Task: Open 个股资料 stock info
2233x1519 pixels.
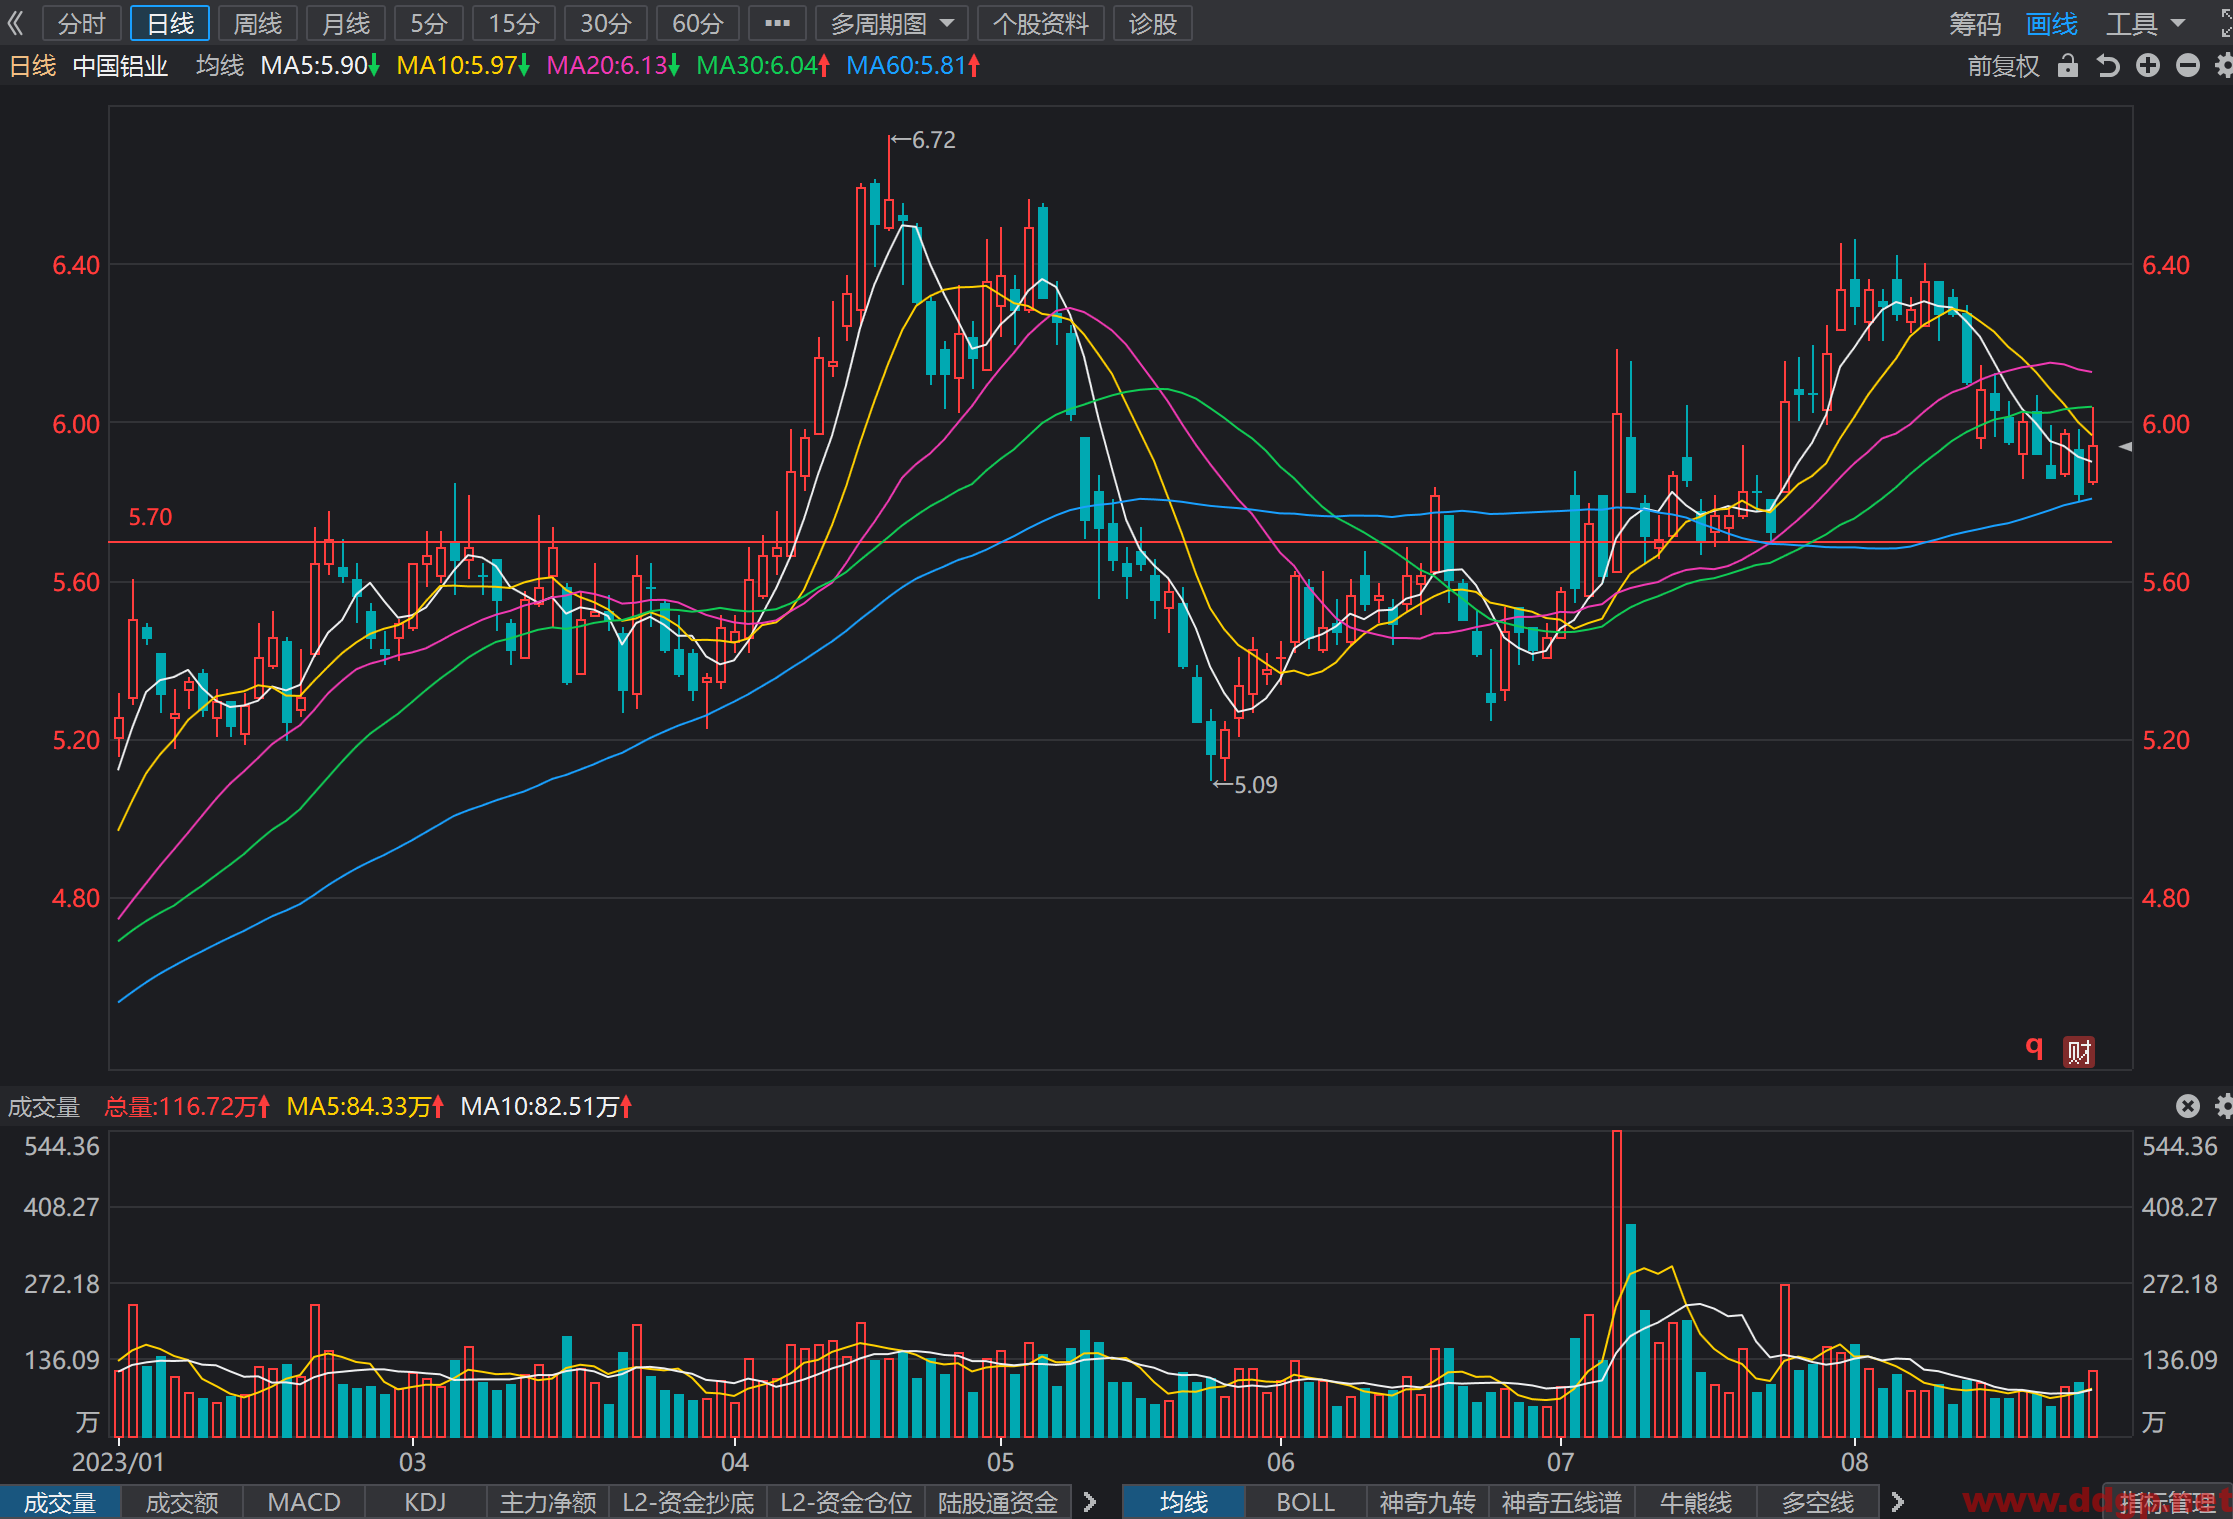Action: point(1040,23)
